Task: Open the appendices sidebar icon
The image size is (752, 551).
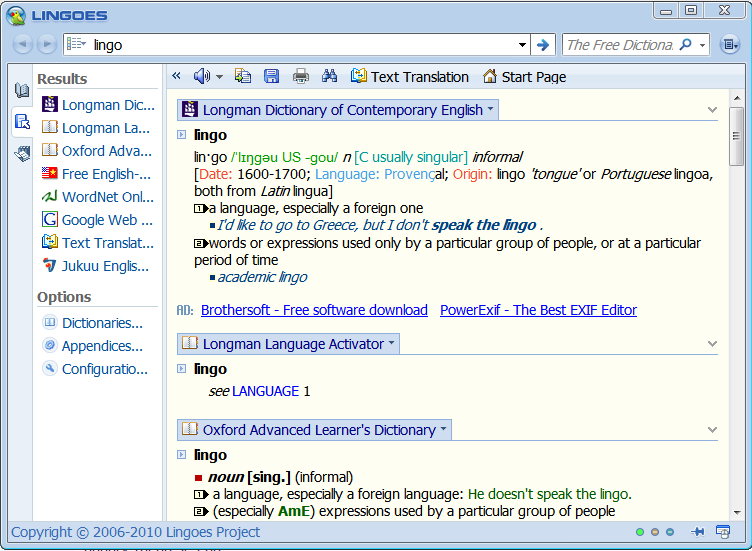Action: (x=22, y=153)
